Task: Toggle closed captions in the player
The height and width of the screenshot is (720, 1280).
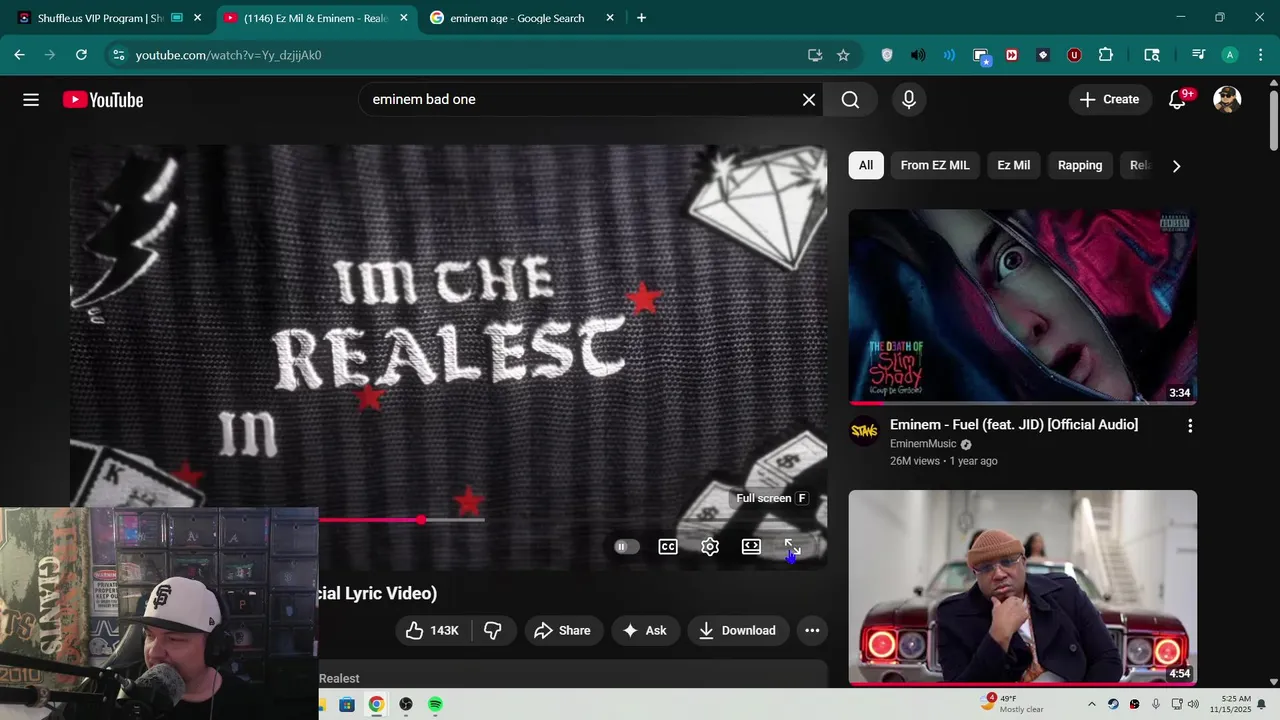Action: click(x=668, y=547)
